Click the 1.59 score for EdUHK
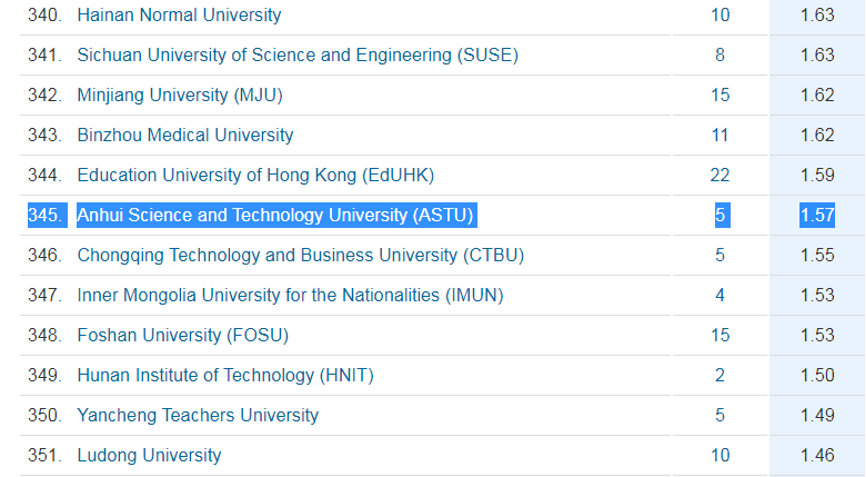The width and height of the screenshot is (866, 477). click(817, 175)
